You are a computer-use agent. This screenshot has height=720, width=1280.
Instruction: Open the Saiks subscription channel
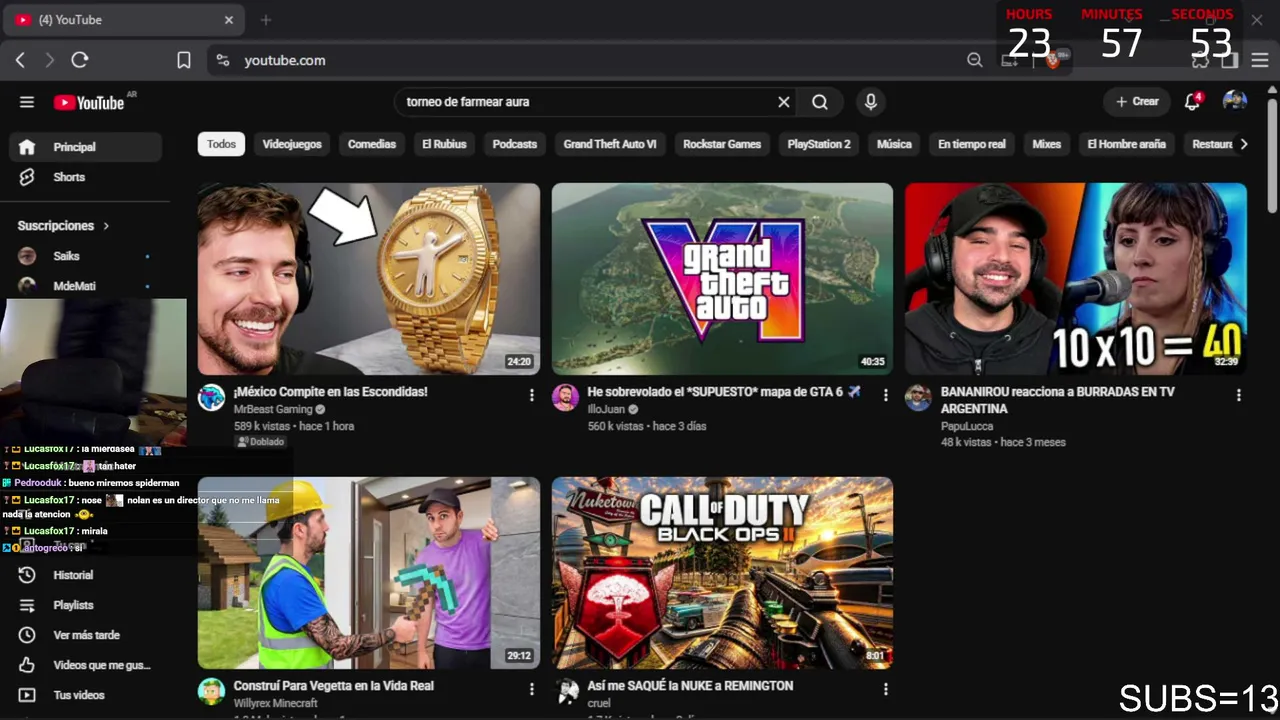tap(86, 256)
